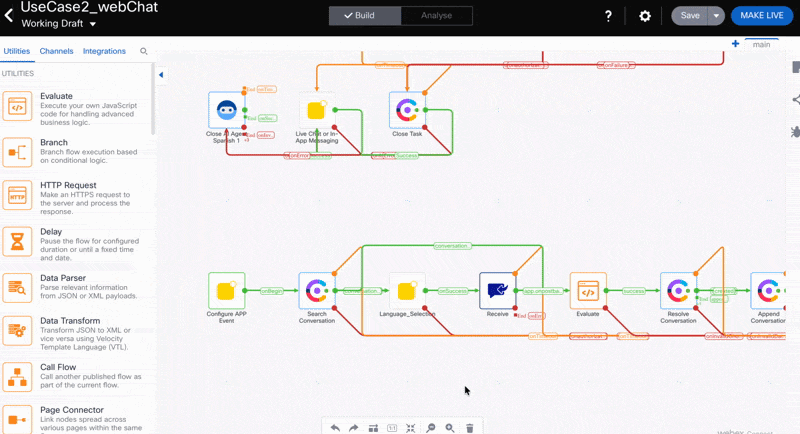Pick the Delay hourglass icon
The width and height of the screenshot is (800, 434).
pos(17,241)
